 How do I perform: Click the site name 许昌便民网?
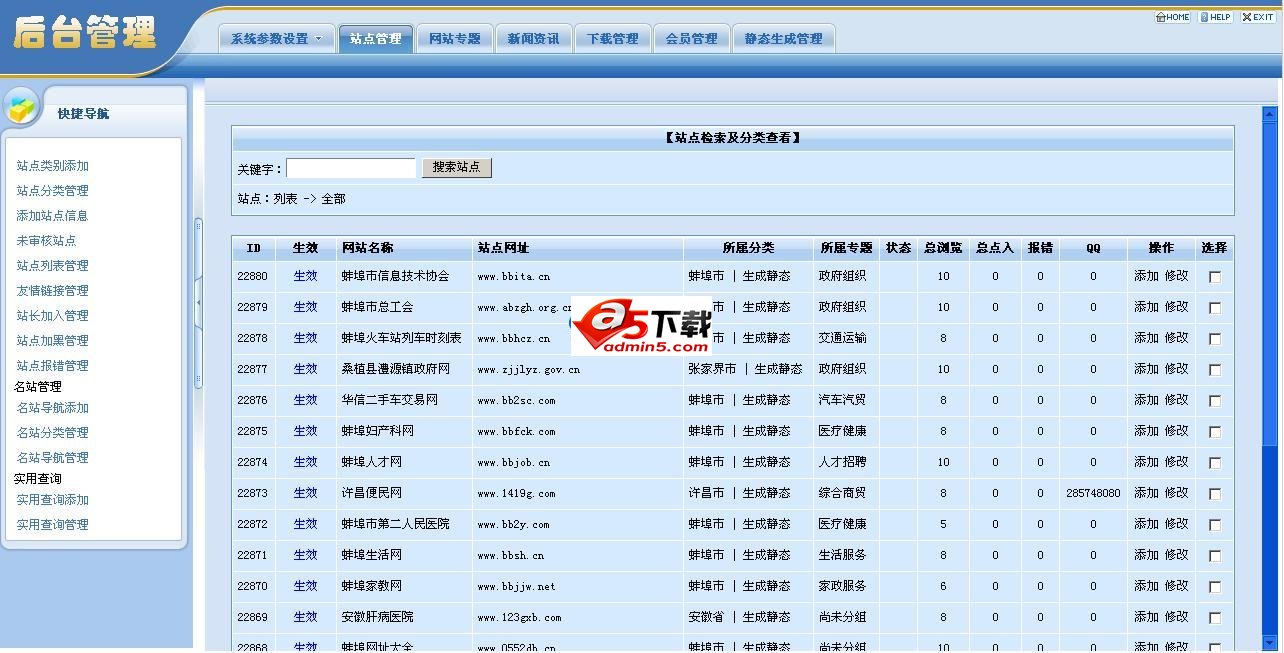pos(371,493)
